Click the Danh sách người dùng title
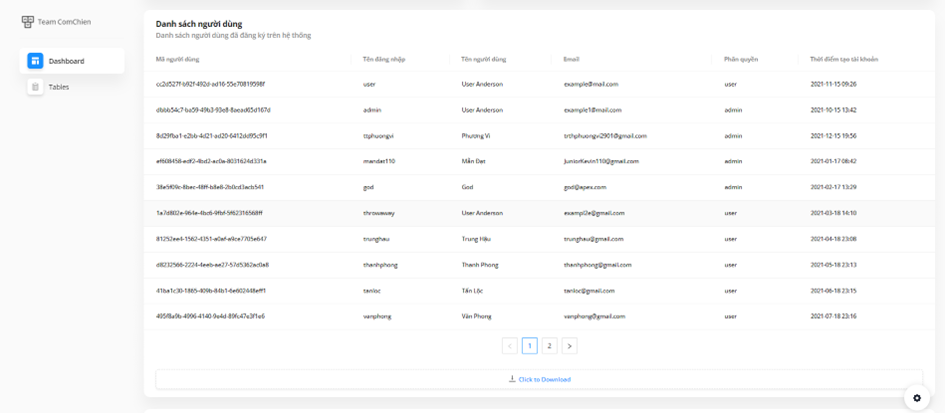 [x=199, y=24]
